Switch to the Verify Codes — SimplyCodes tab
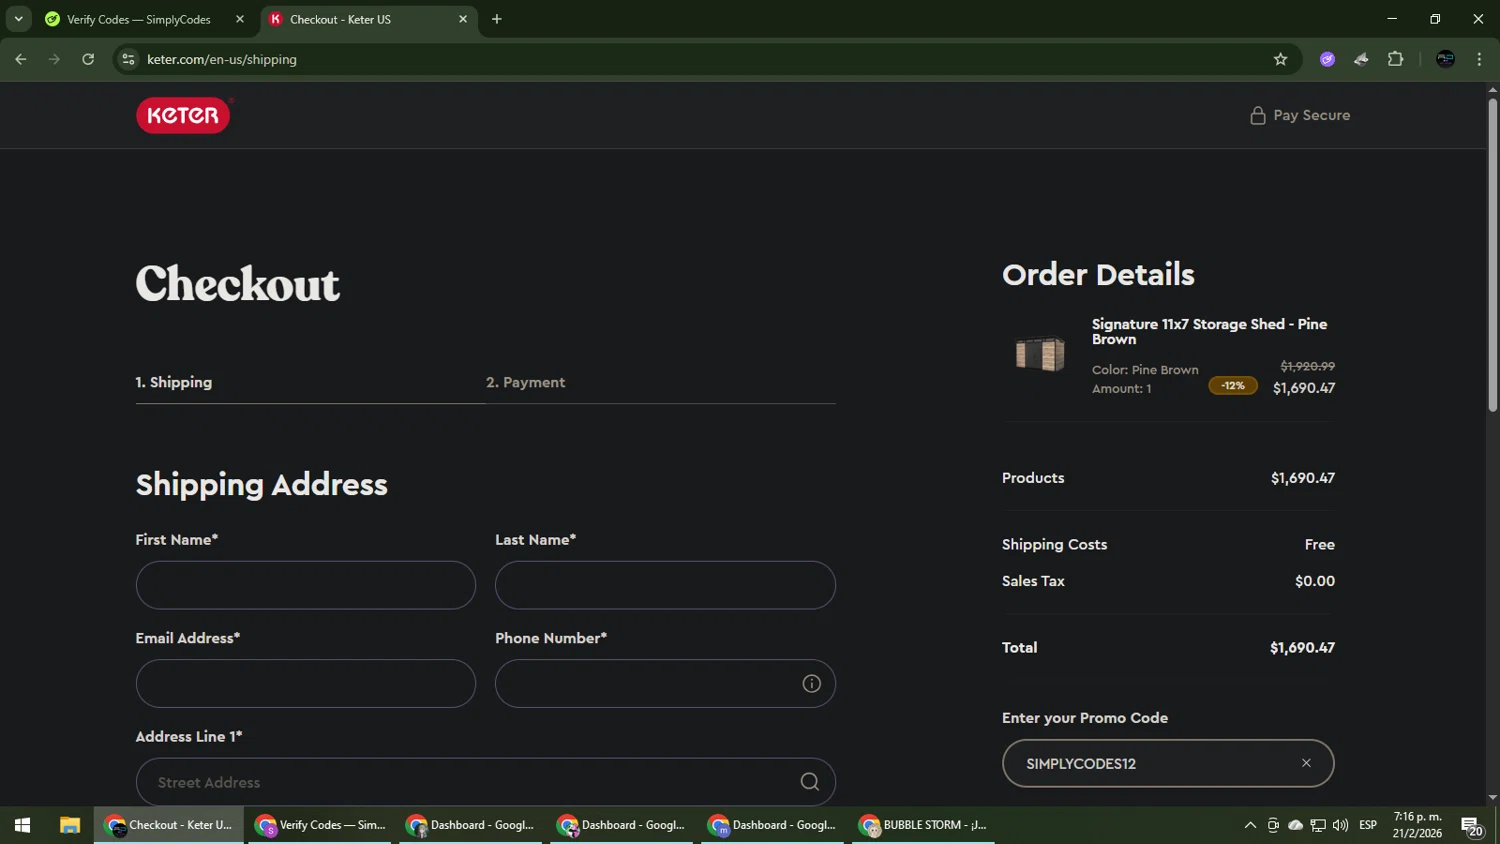1500x844 pixels. 138,19
